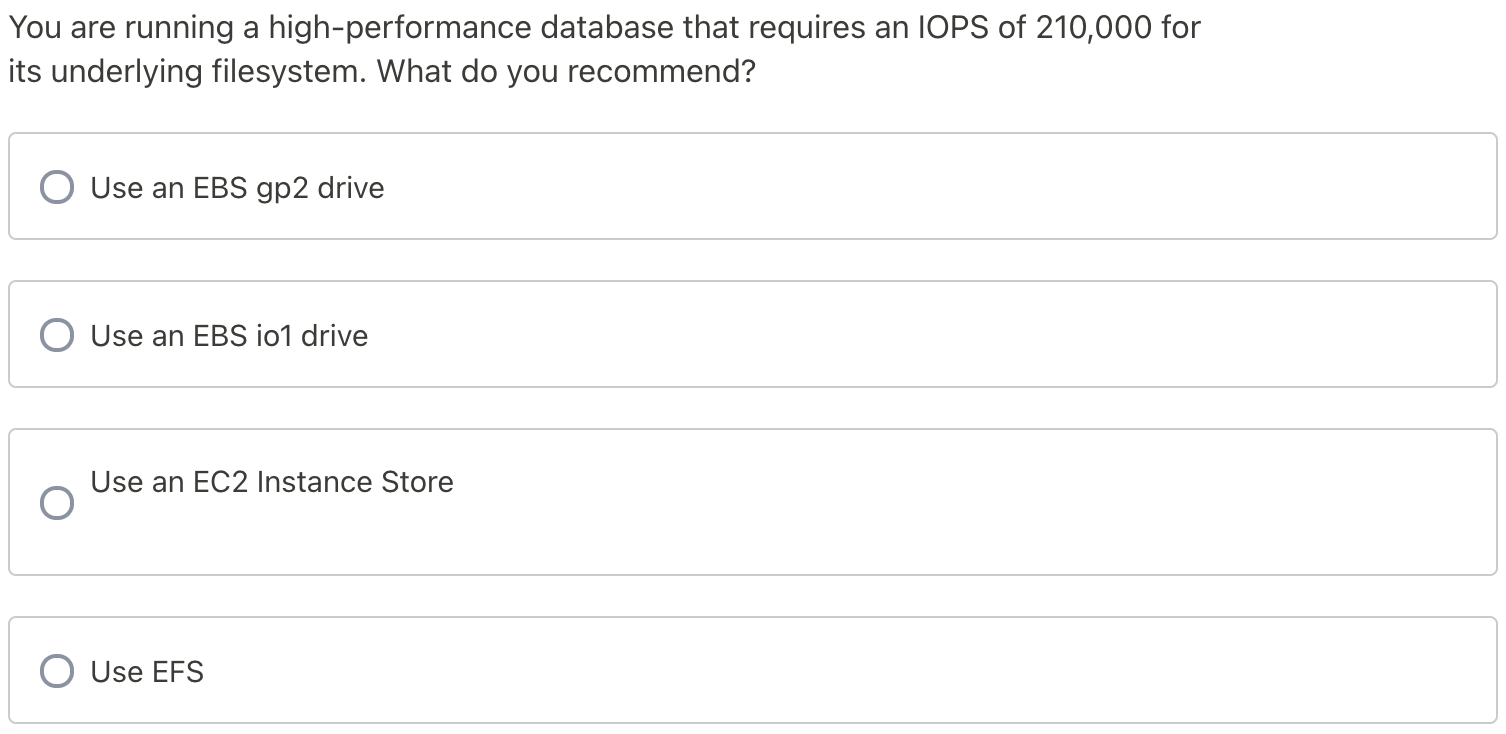This screenshot has height=734, width=1506.
Task: Click the "Use an EBS gp2 drive" label
Action: [x=237, y=188]
